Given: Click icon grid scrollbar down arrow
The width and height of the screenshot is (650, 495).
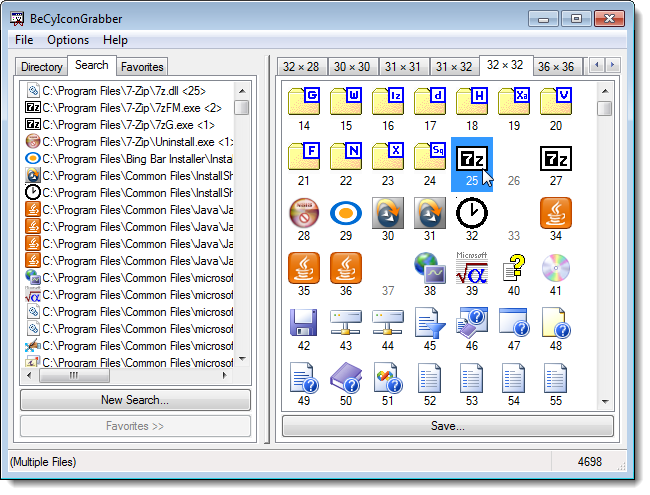Looking at the screenshot, I should [605, 401].
